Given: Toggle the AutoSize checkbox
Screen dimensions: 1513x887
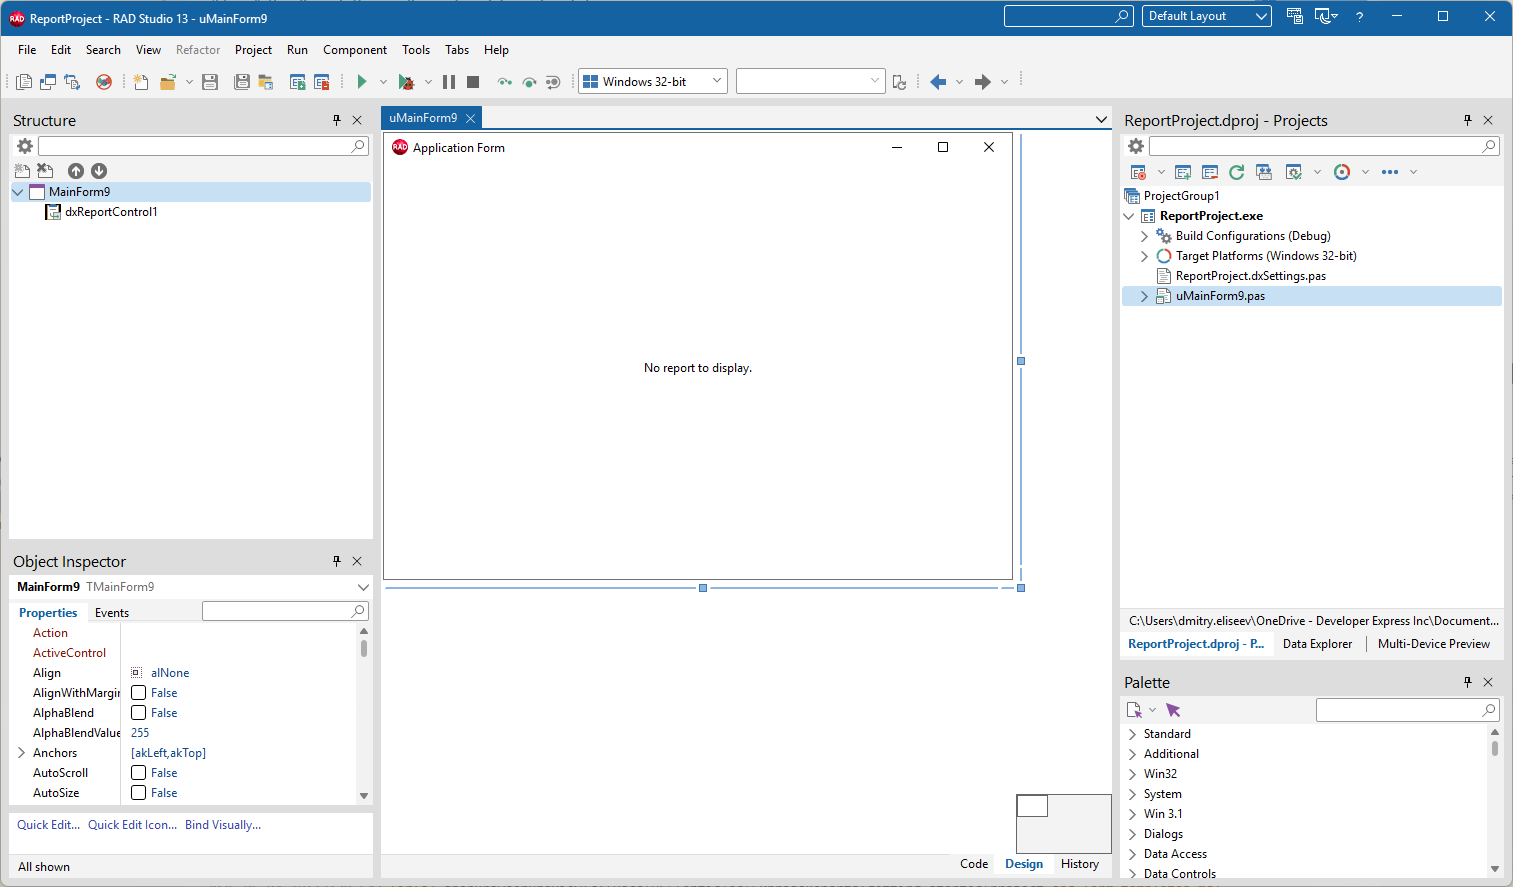Looking at the screenshot, I should point(139,793).
